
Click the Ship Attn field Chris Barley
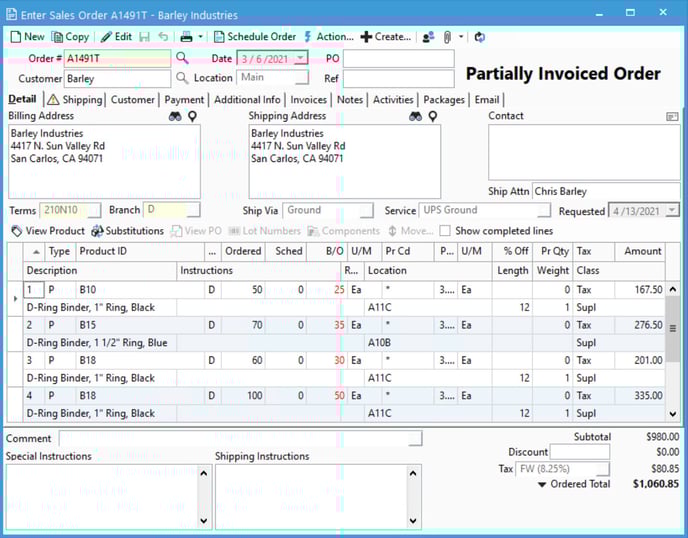click(x=606, y=191)
